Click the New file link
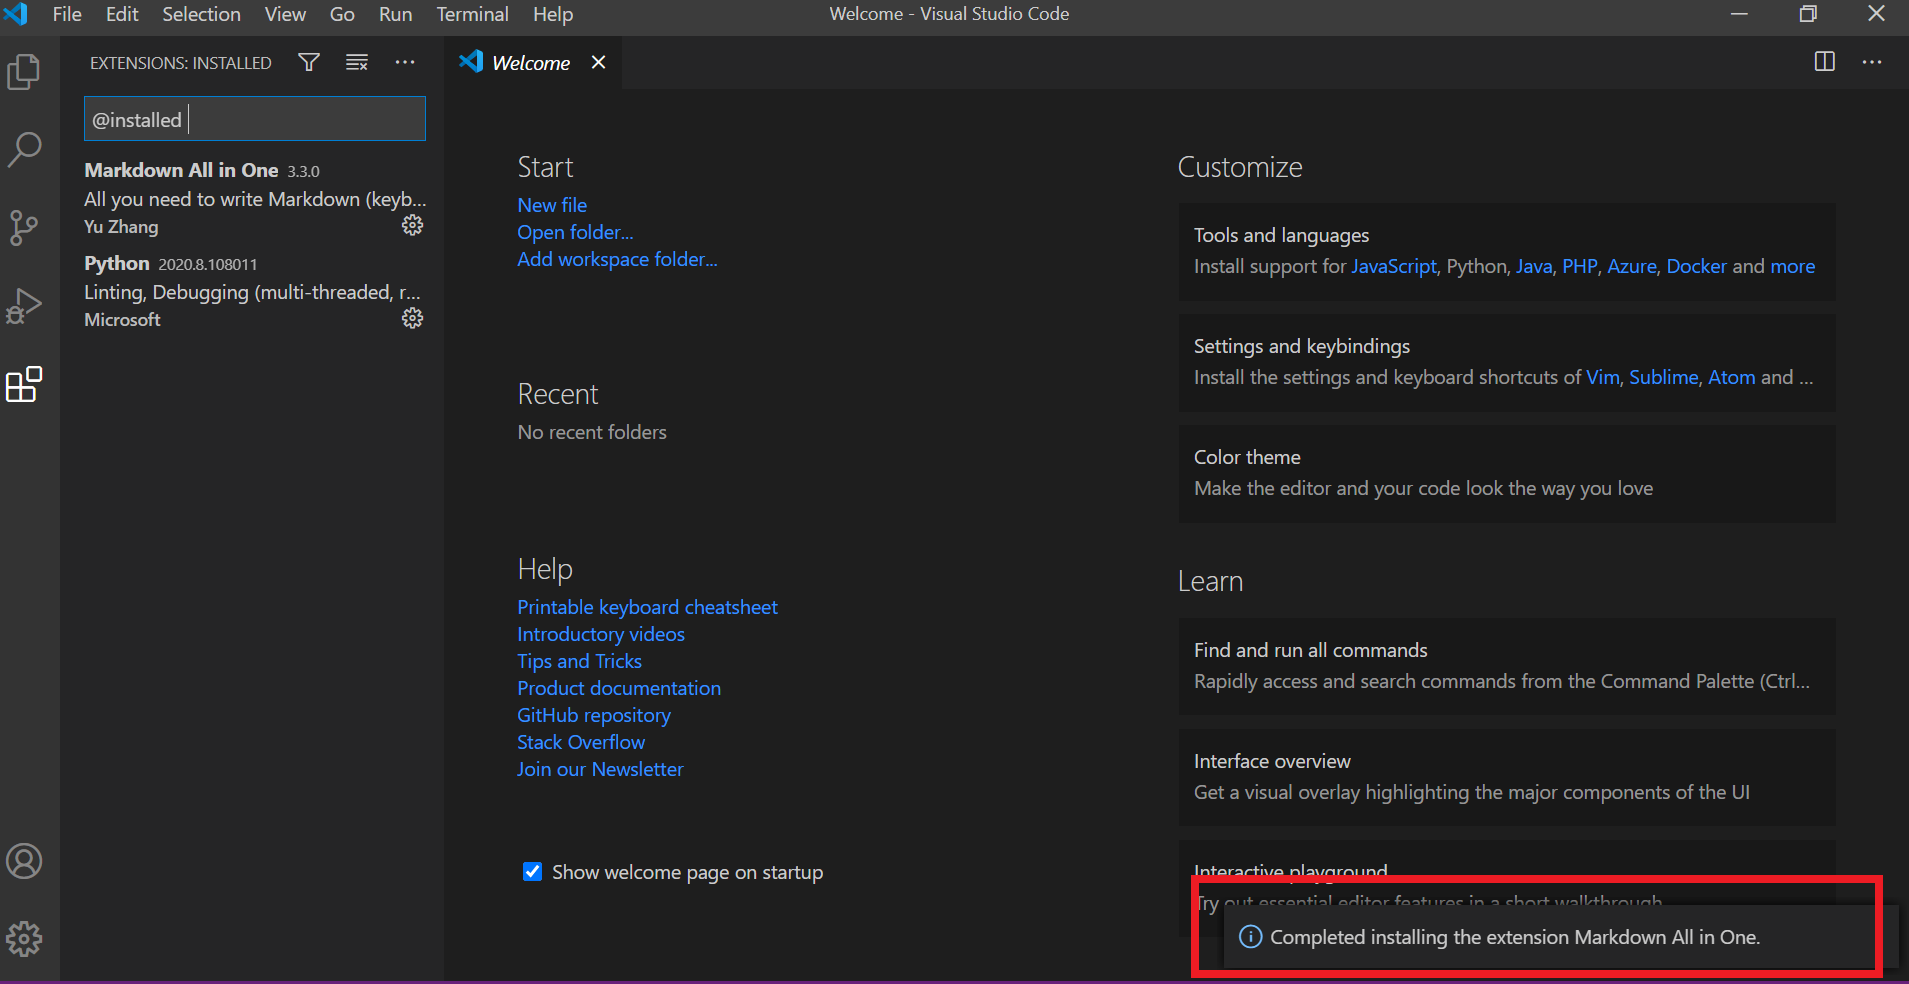 pyautogui.click(x=552, y=205)
